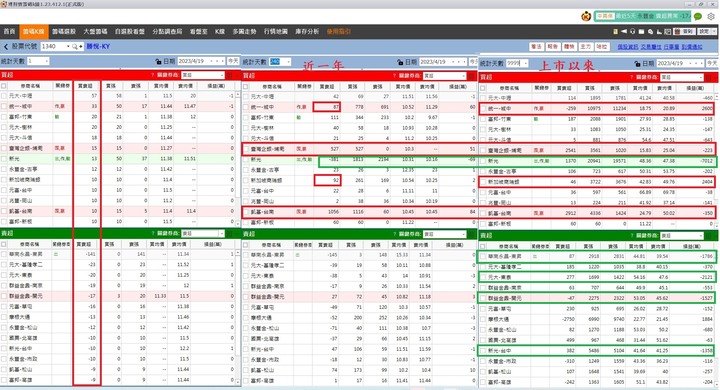The image size is (720, 390).
Task: Open the 首頁 home tab
Action: [9, 32]
